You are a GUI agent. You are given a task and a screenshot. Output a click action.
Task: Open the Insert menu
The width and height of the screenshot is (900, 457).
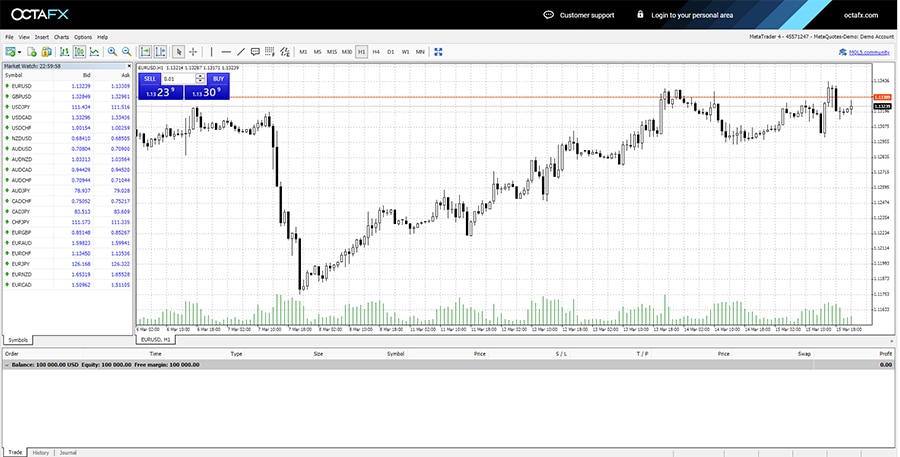click(x=41, y=37)
